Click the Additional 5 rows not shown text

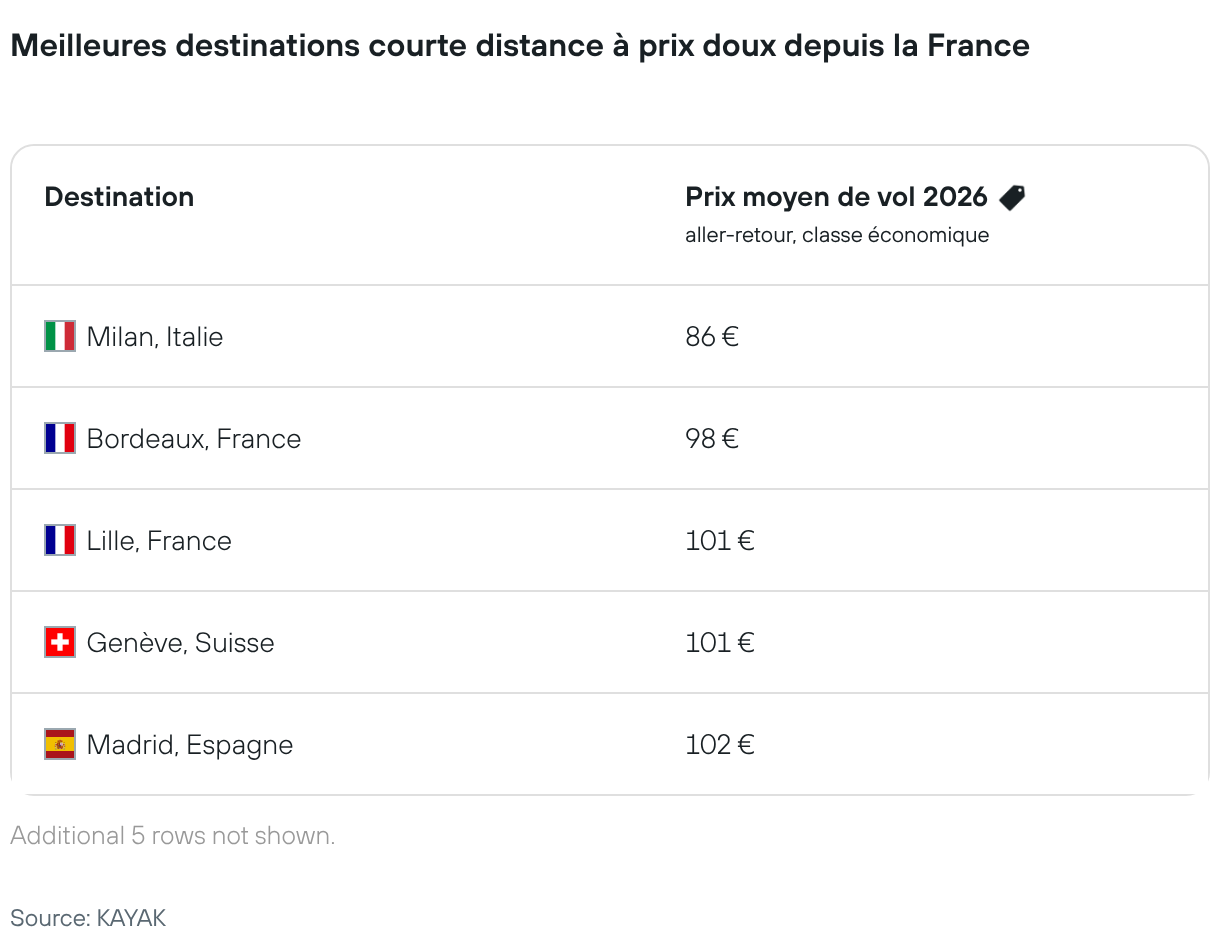click(173, 836)
